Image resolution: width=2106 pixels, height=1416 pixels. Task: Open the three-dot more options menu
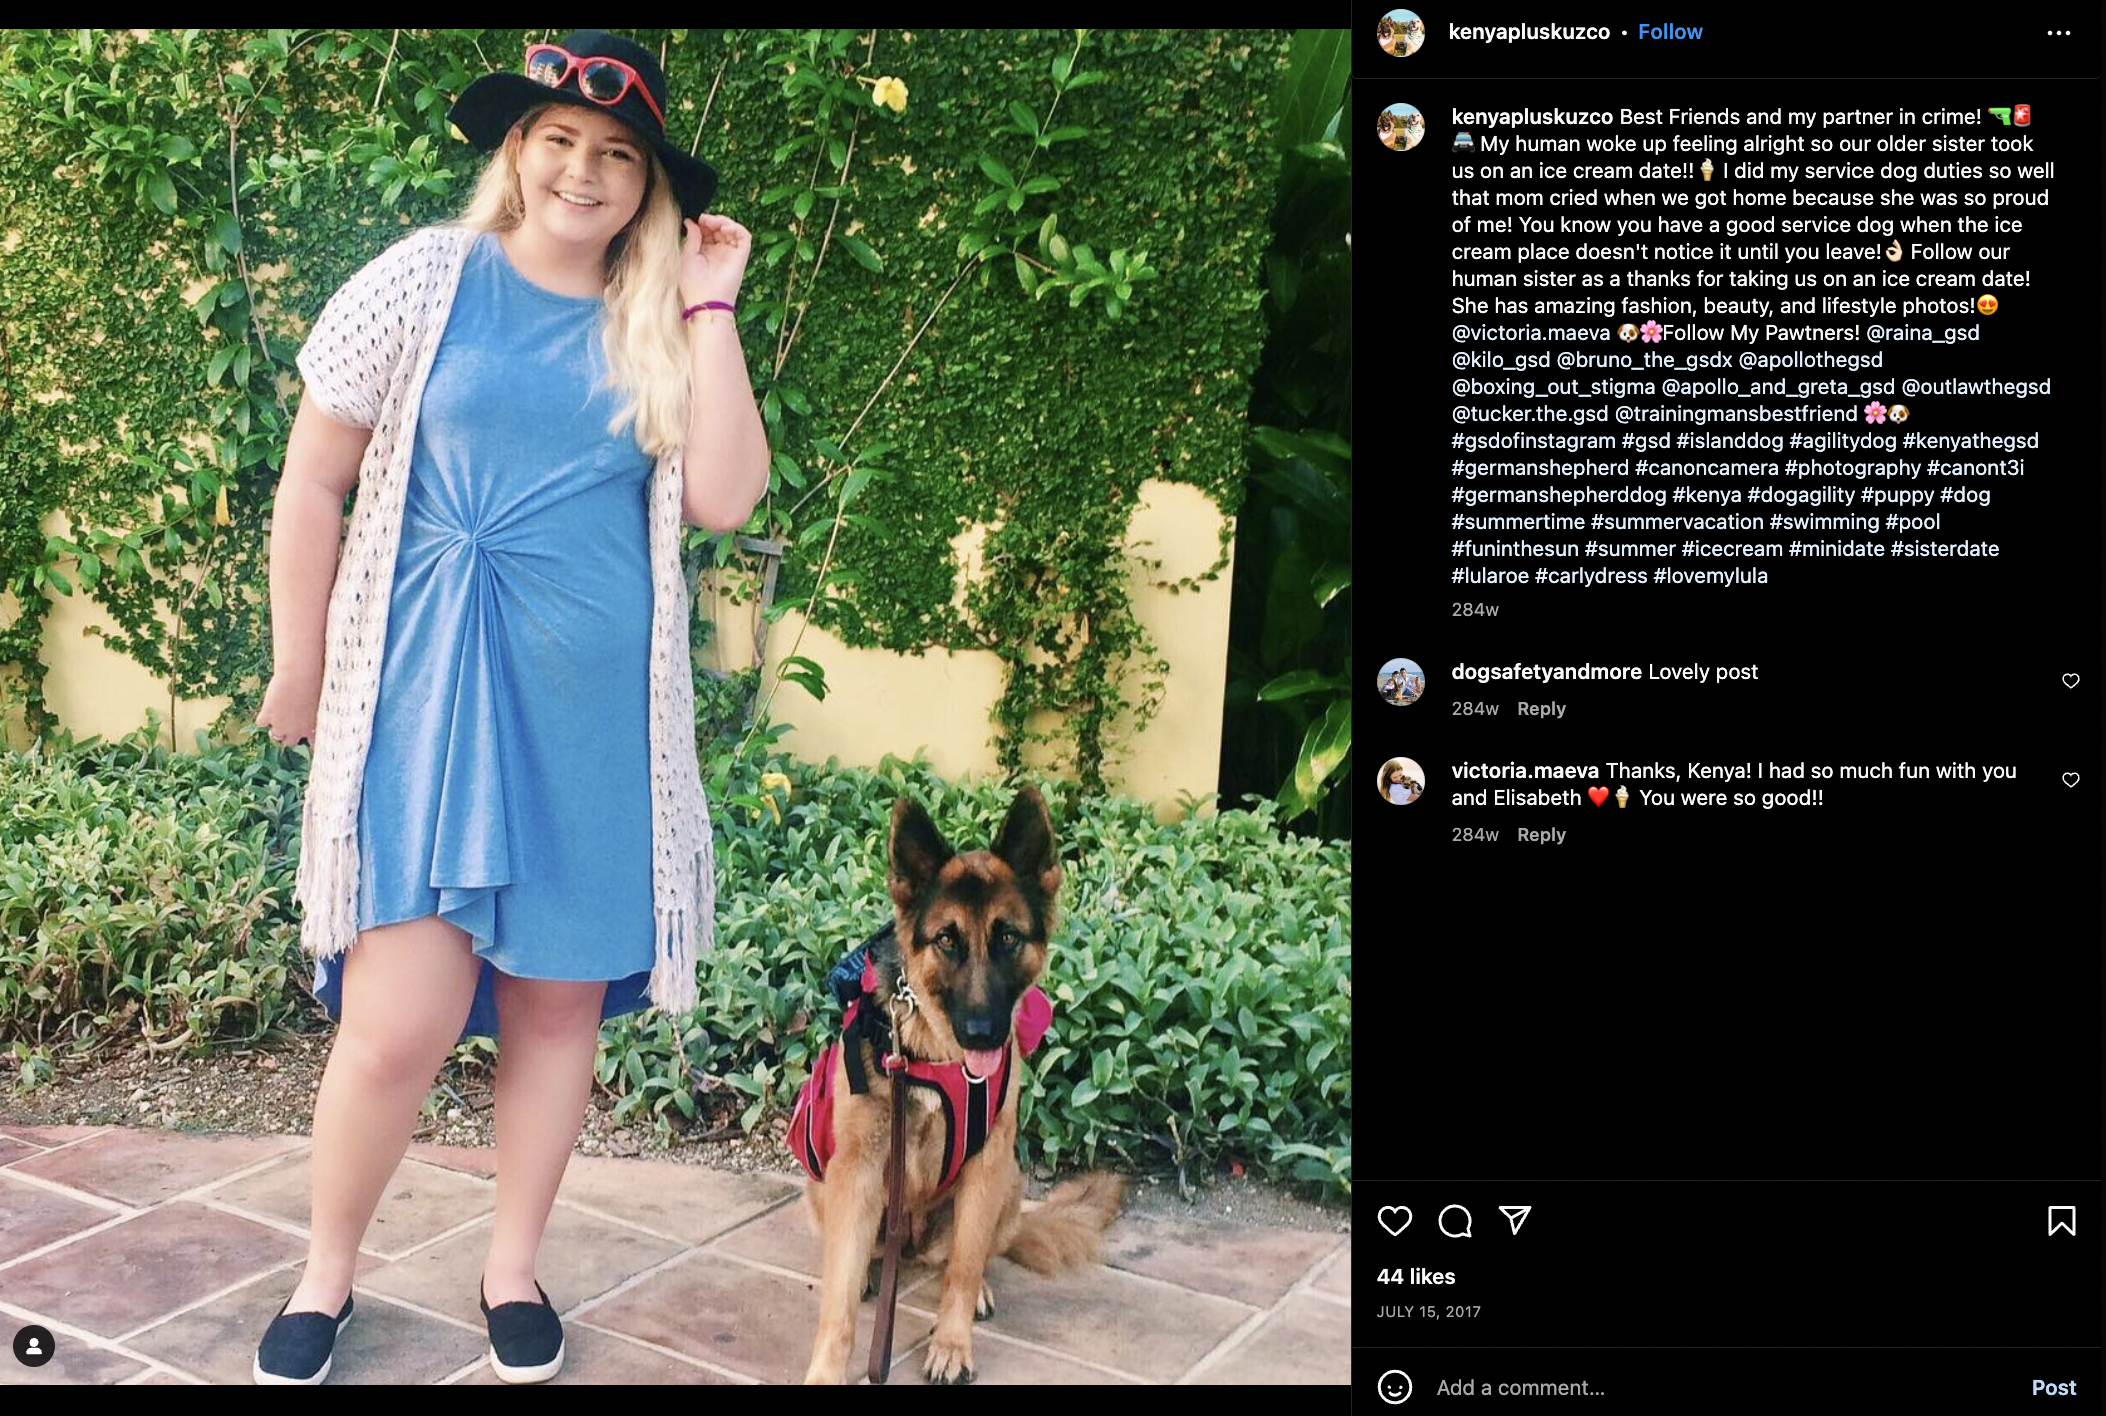pyautogui.click(x=2058, y=33)
